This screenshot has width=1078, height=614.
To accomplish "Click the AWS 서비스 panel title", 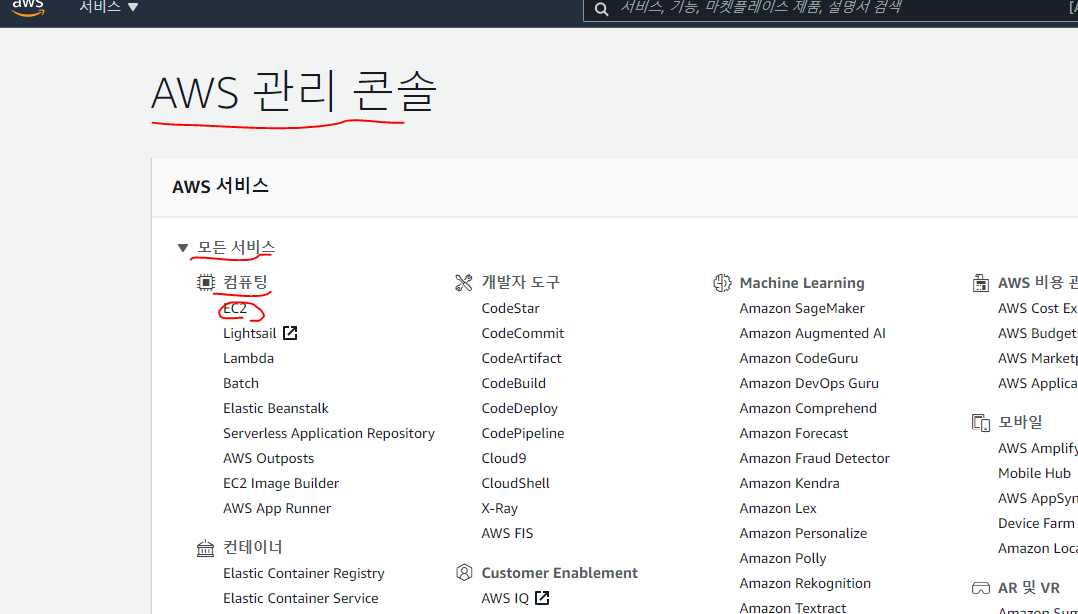I will 220,186.
